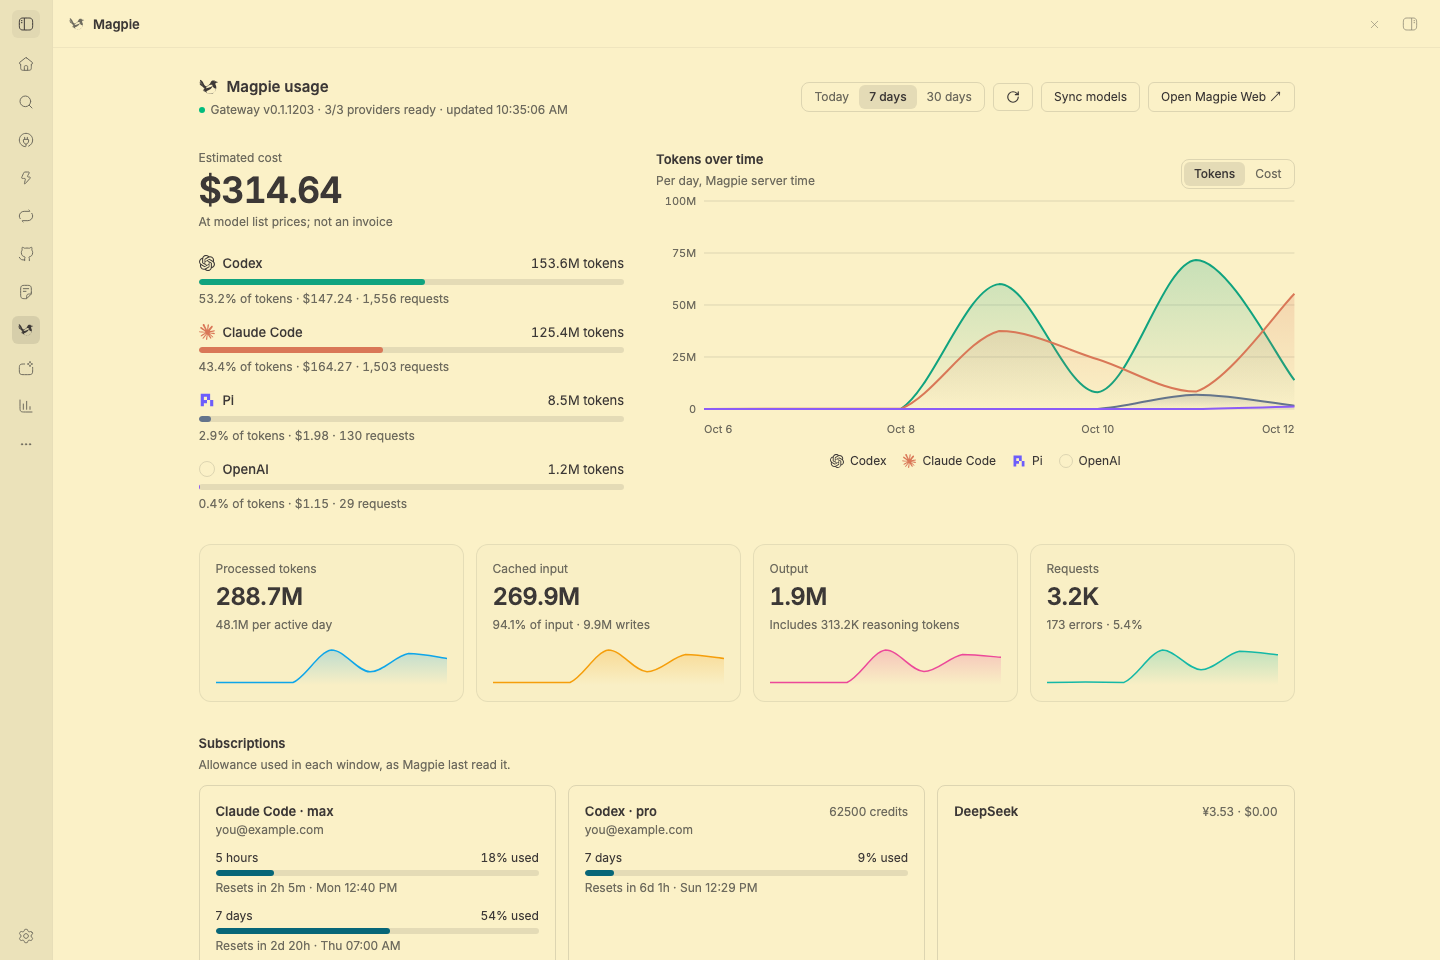Image resolution: width=1440 pixels, height=960 pixels.
Task: Open the Home icon in sidebar
Action: coord(26,64)
